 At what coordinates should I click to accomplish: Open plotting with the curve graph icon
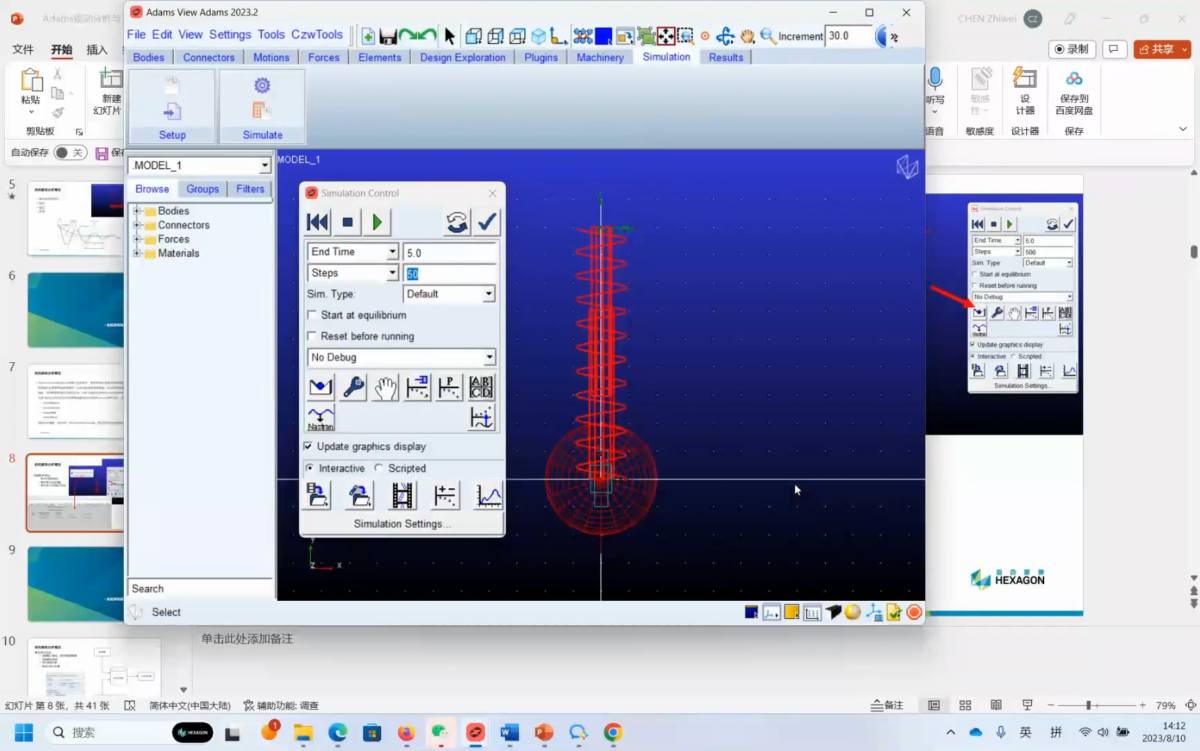click(x=488, y=495)
